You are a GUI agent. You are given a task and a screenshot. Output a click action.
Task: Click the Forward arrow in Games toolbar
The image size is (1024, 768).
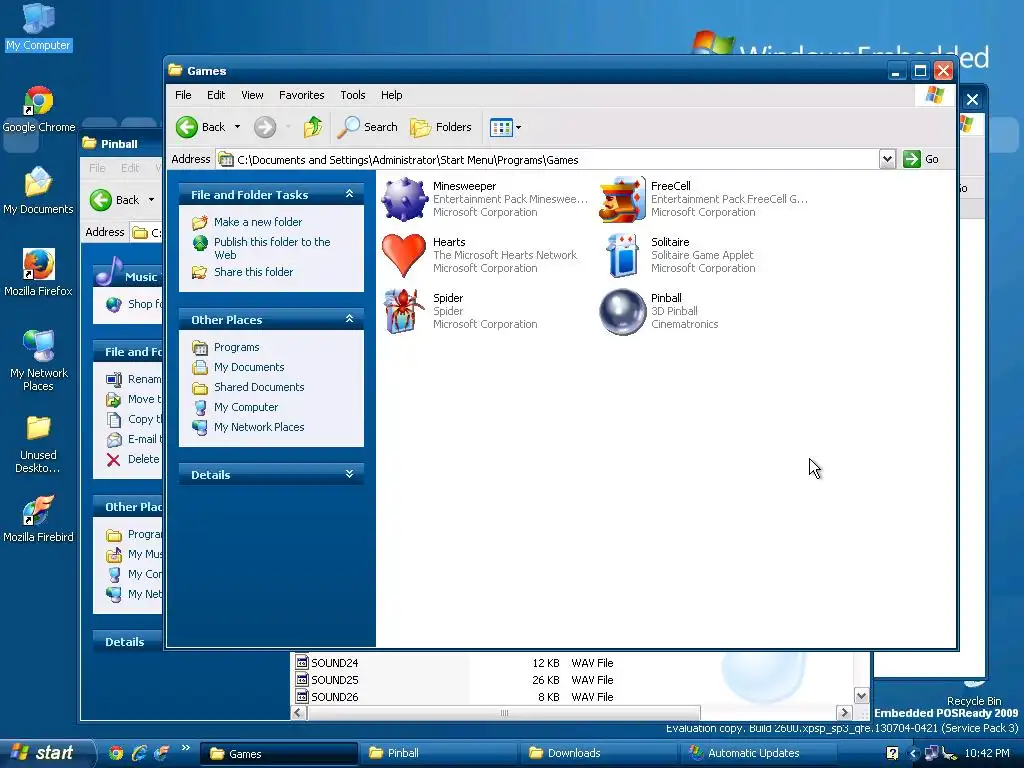pyautogui.click(x=264, y=127)
